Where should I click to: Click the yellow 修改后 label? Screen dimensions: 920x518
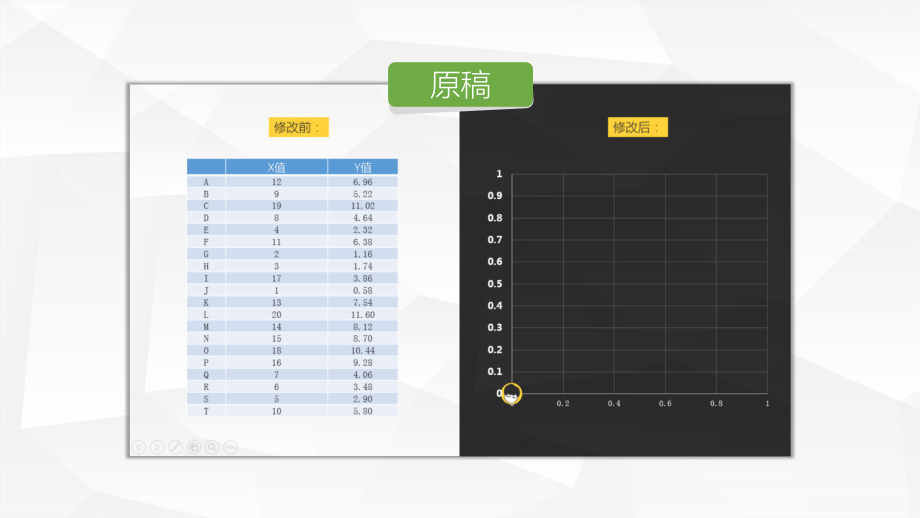tap(638, 127)
